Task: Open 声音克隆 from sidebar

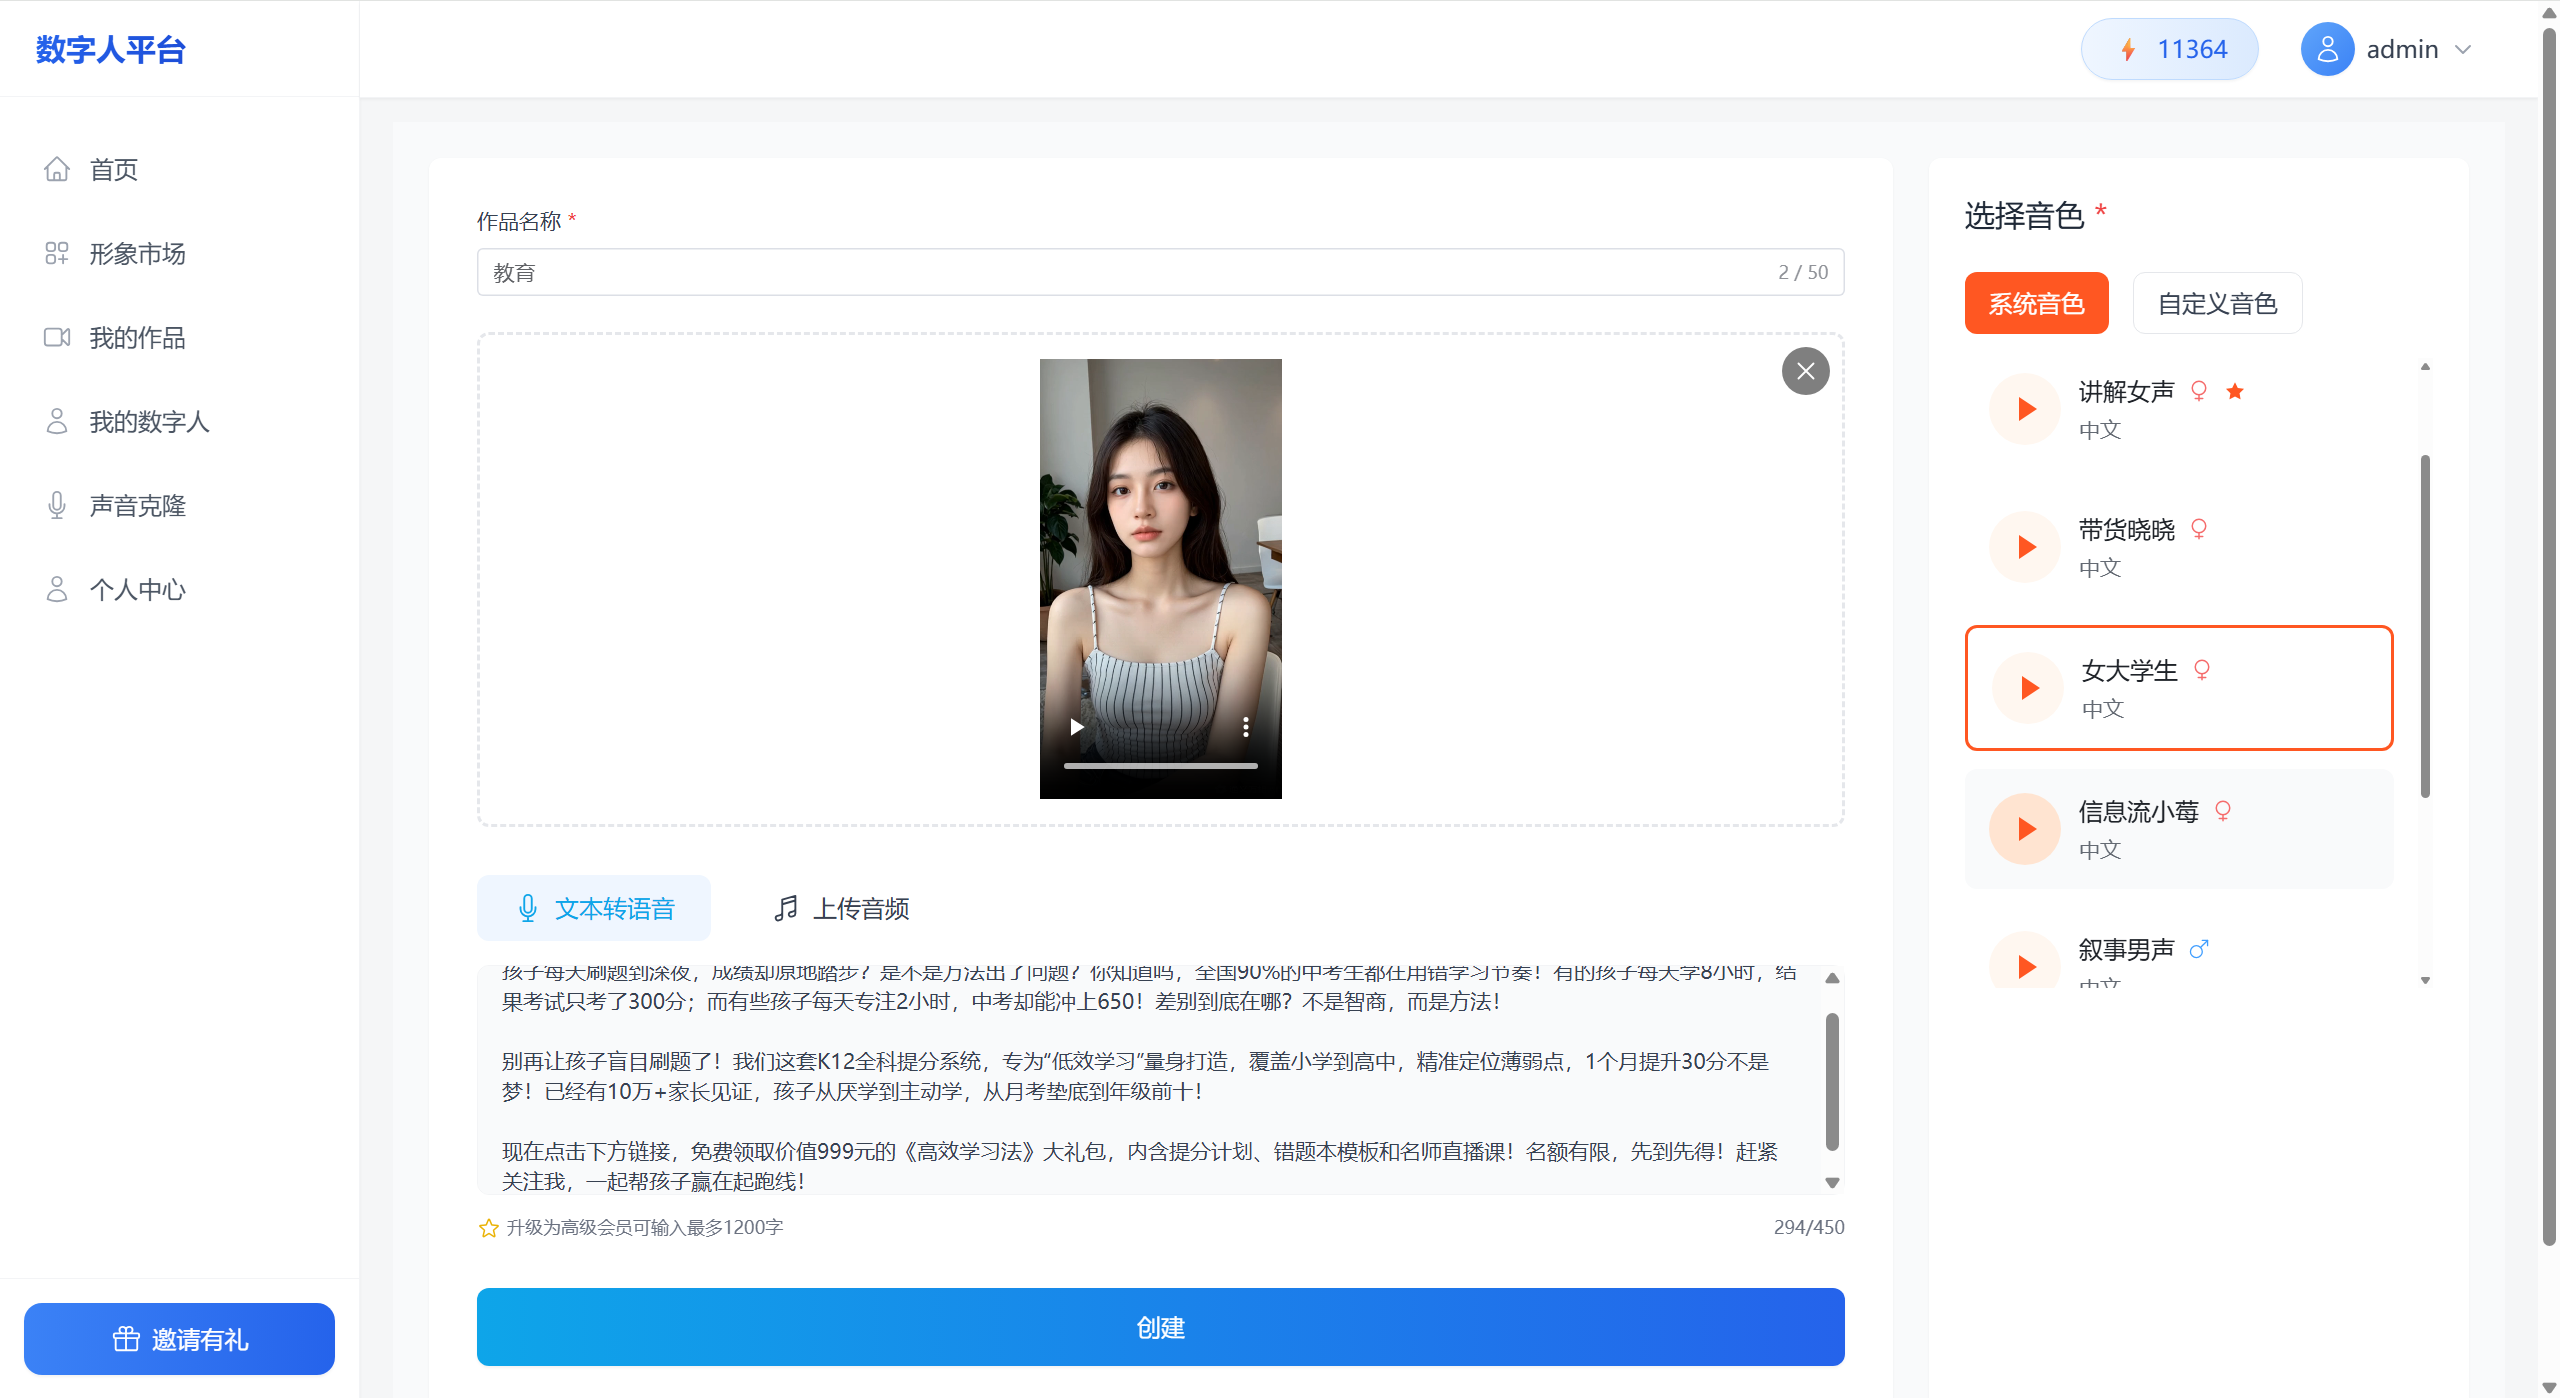Action: point(137,506)
